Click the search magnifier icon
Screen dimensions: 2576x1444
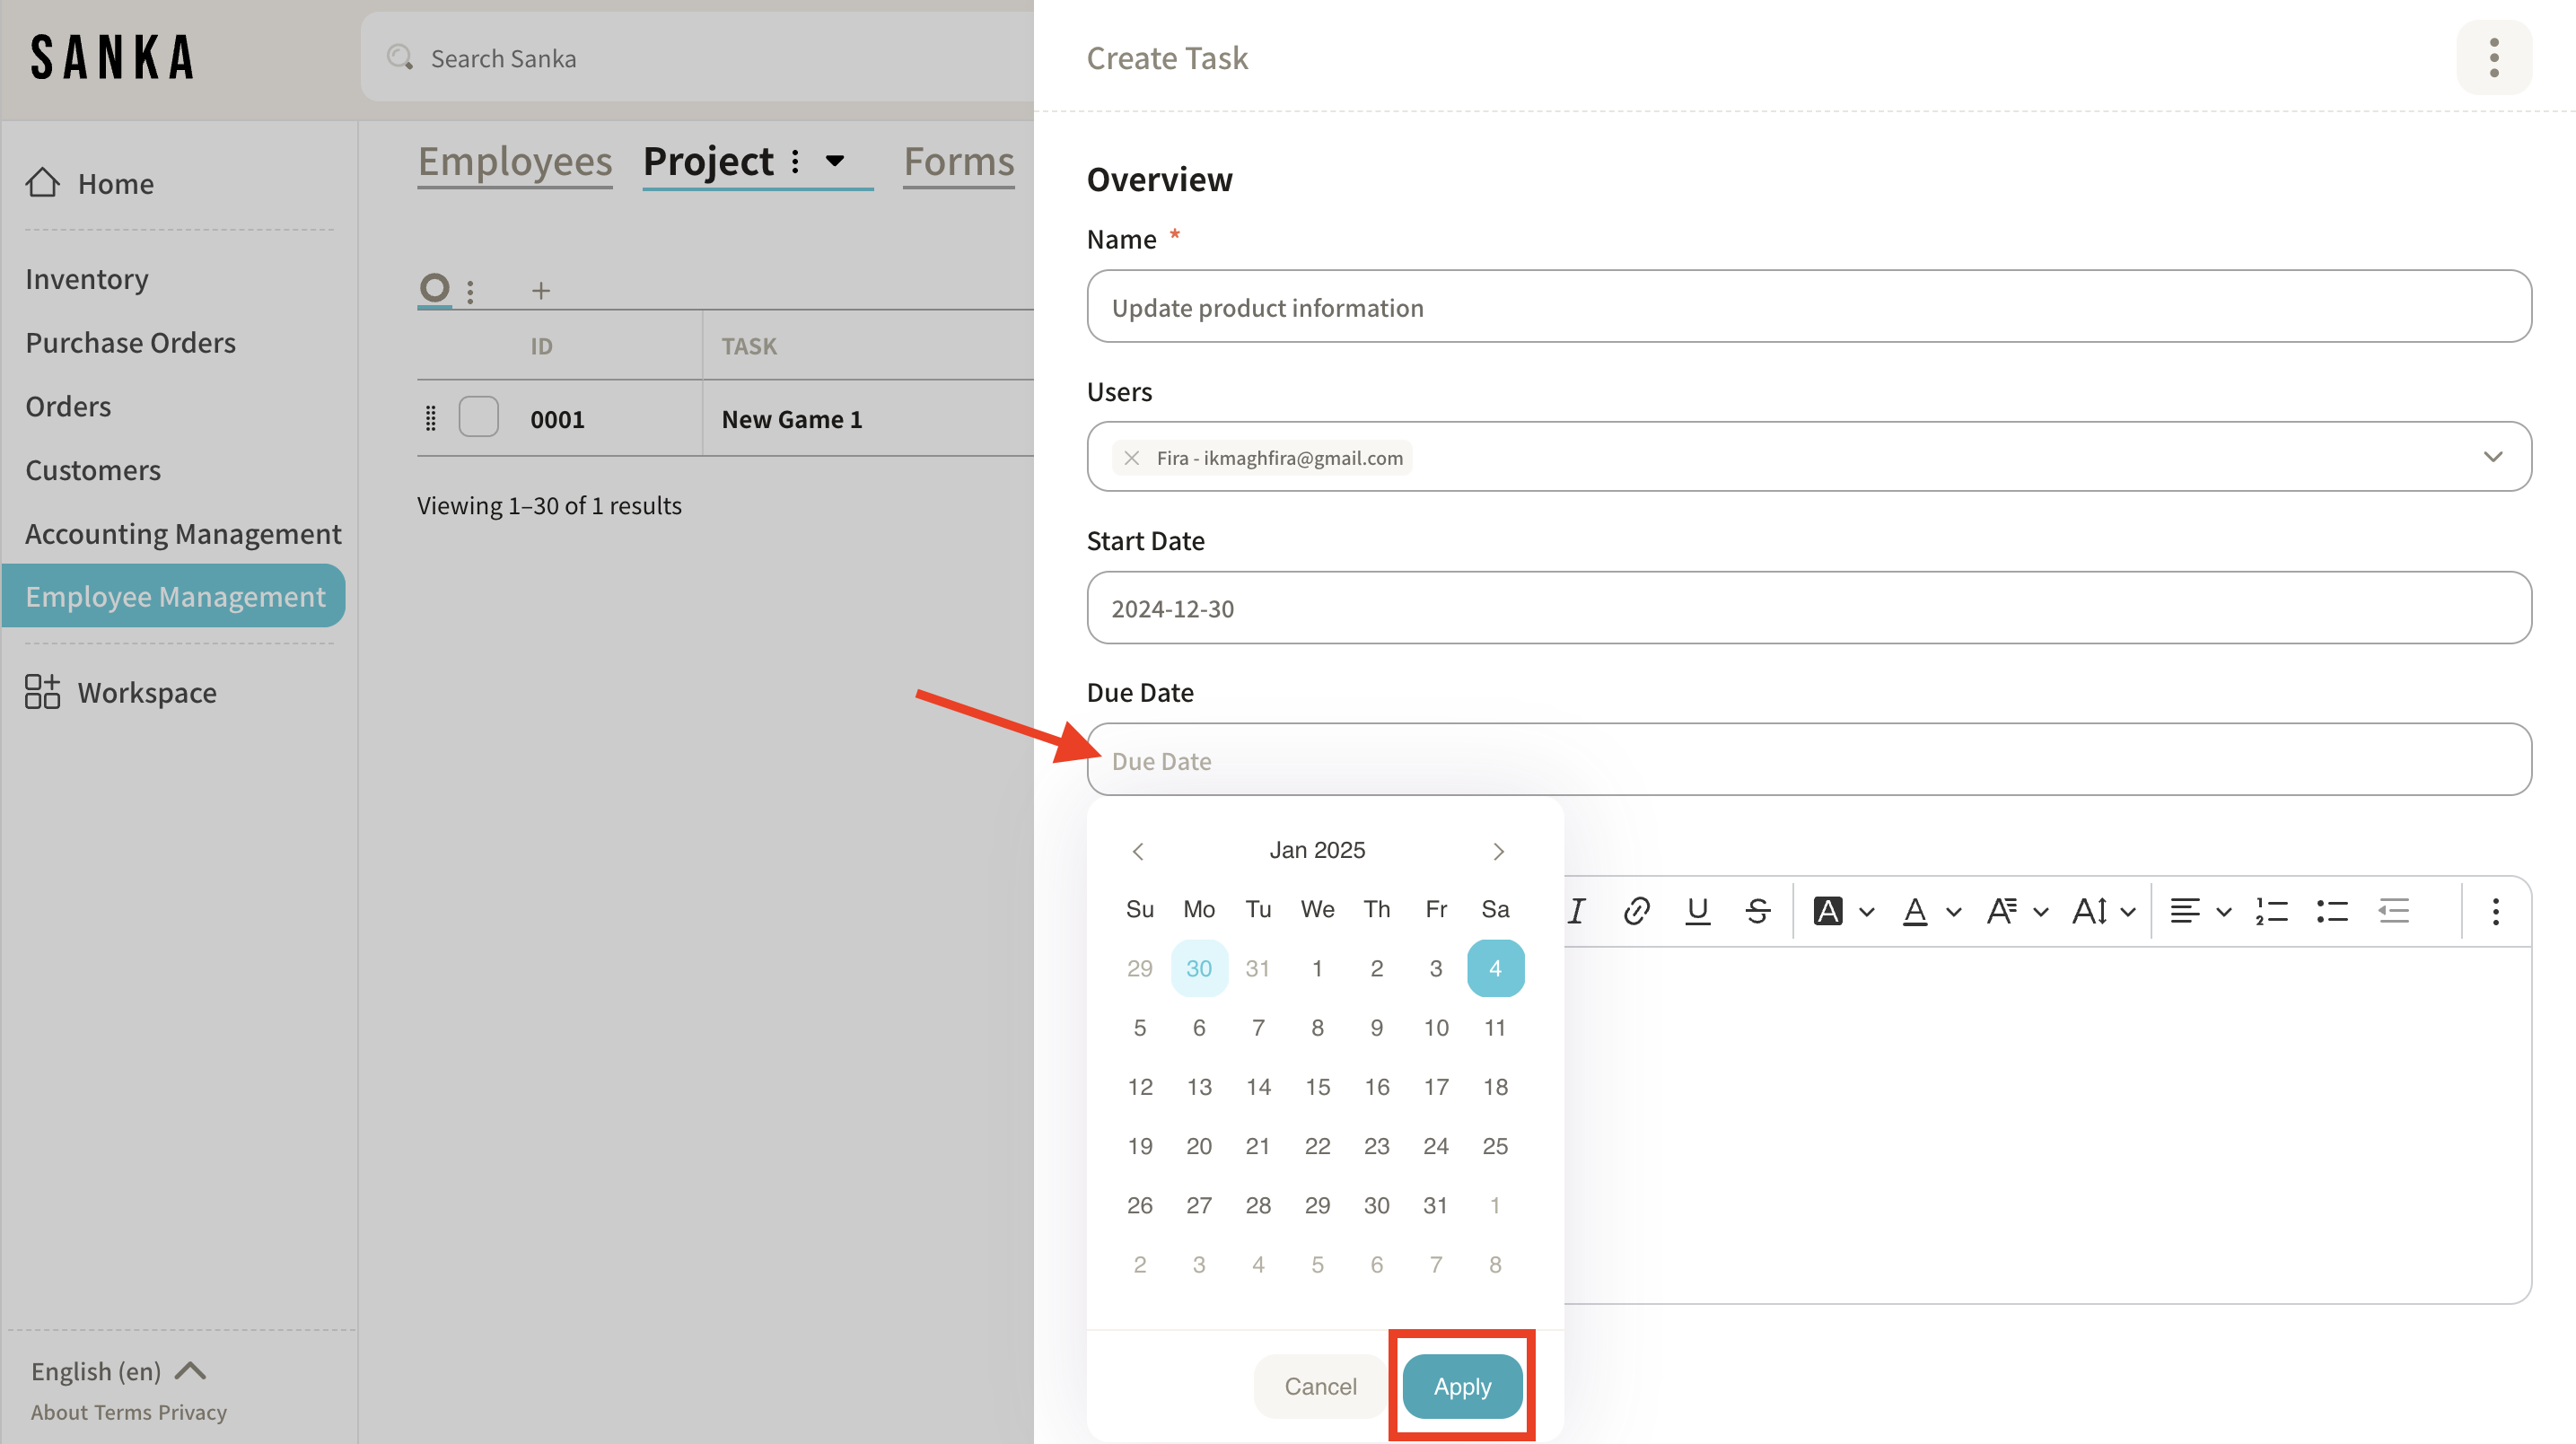(400, 58)
